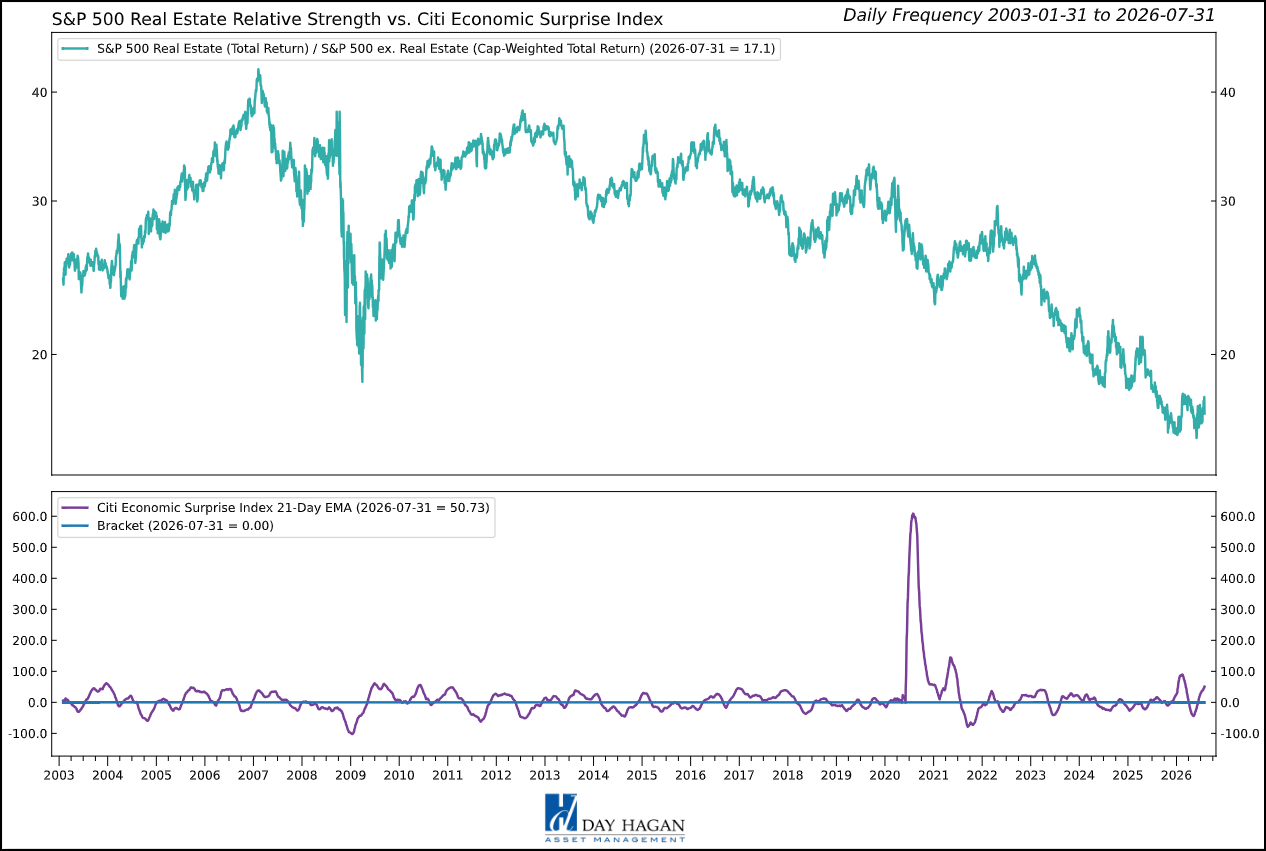
Task: Click the x-axis year label '2007'
Action: click(x=253, y=775)
